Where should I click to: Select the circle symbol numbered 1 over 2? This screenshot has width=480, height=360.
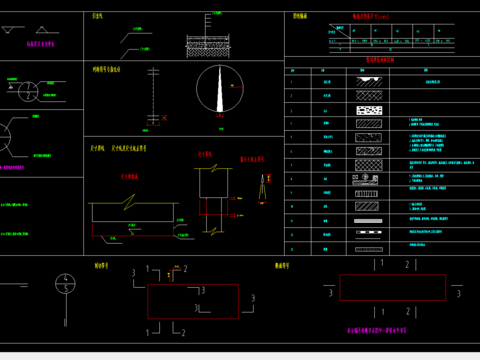28,91
